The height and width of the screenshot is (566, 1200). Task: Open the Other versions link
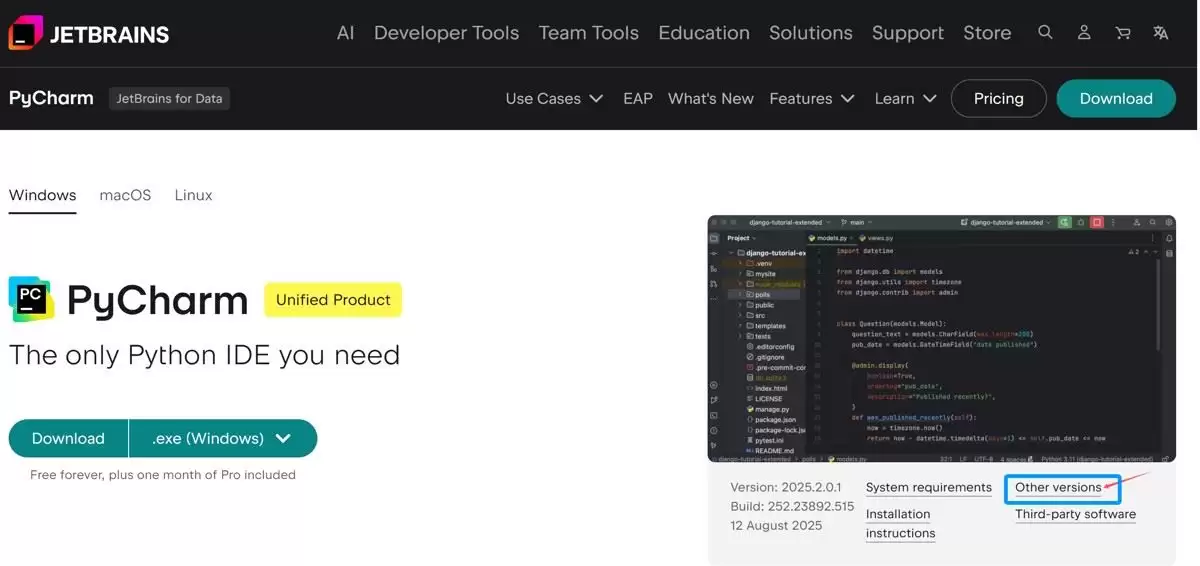pyautogui.click(x=1058, y=487)
